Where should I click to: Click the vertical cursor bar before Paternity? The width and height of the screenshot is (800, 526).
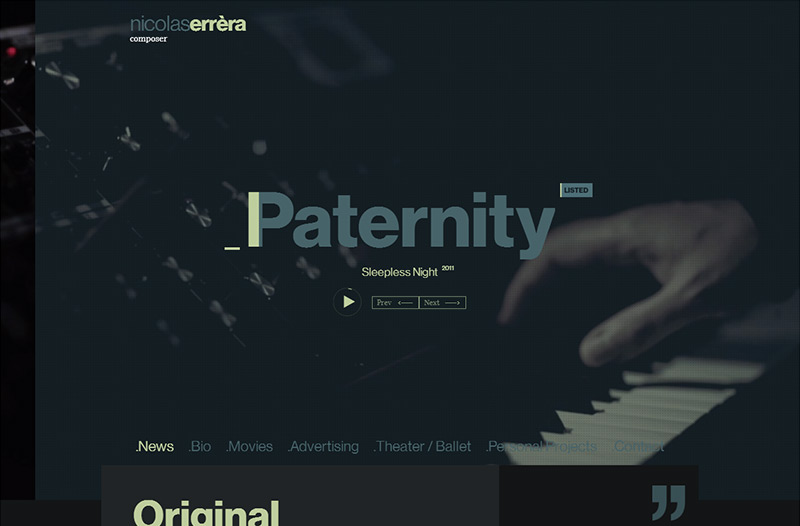pos(253,219)
